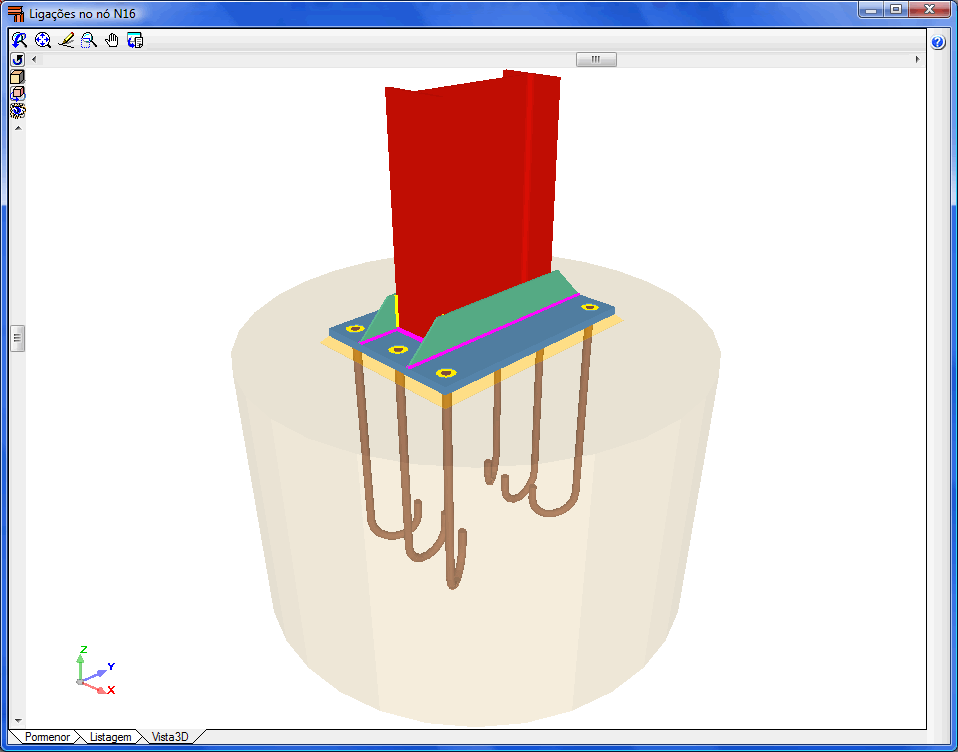The height and width of the screenshot is (752, 958).
Task: Click the previous zoom magnifier icon
Action: point(20,40)
